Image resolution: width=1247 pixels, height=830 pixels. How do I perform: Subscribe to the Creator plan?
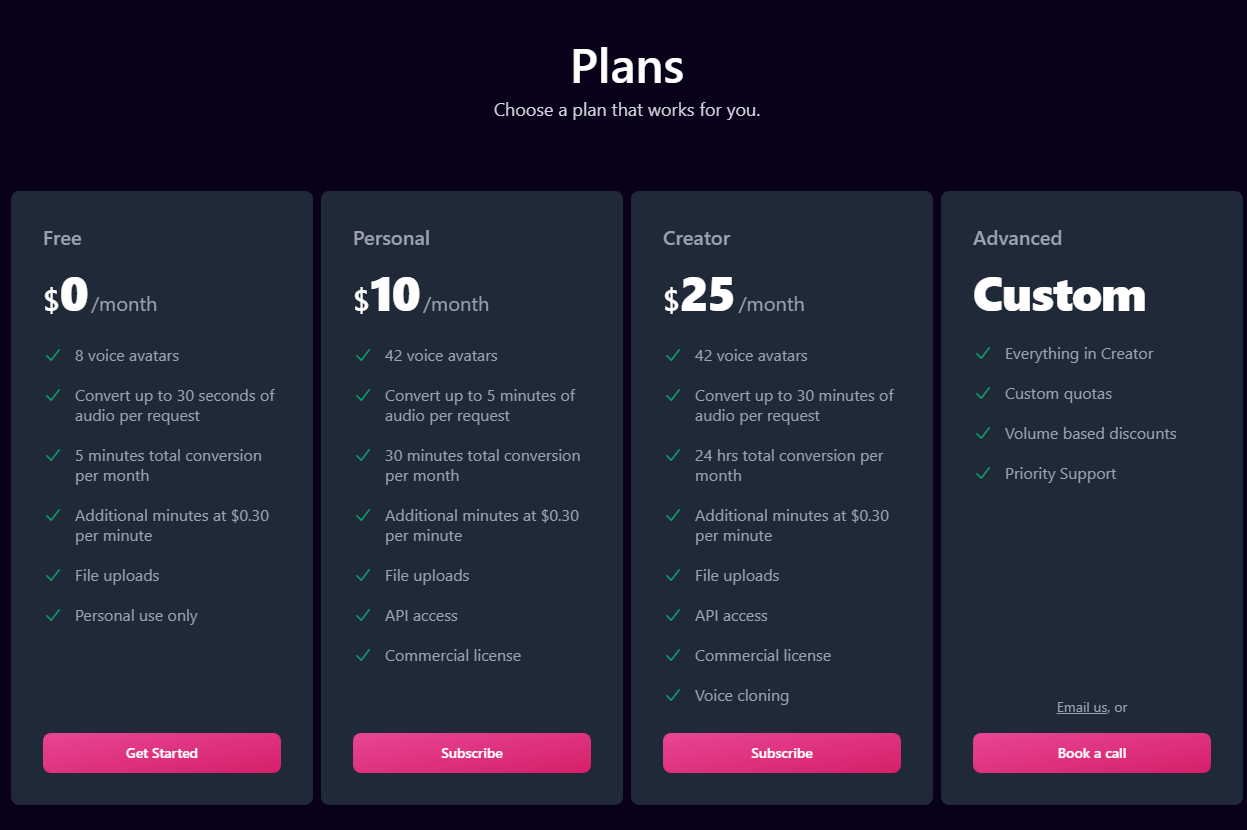782,753
